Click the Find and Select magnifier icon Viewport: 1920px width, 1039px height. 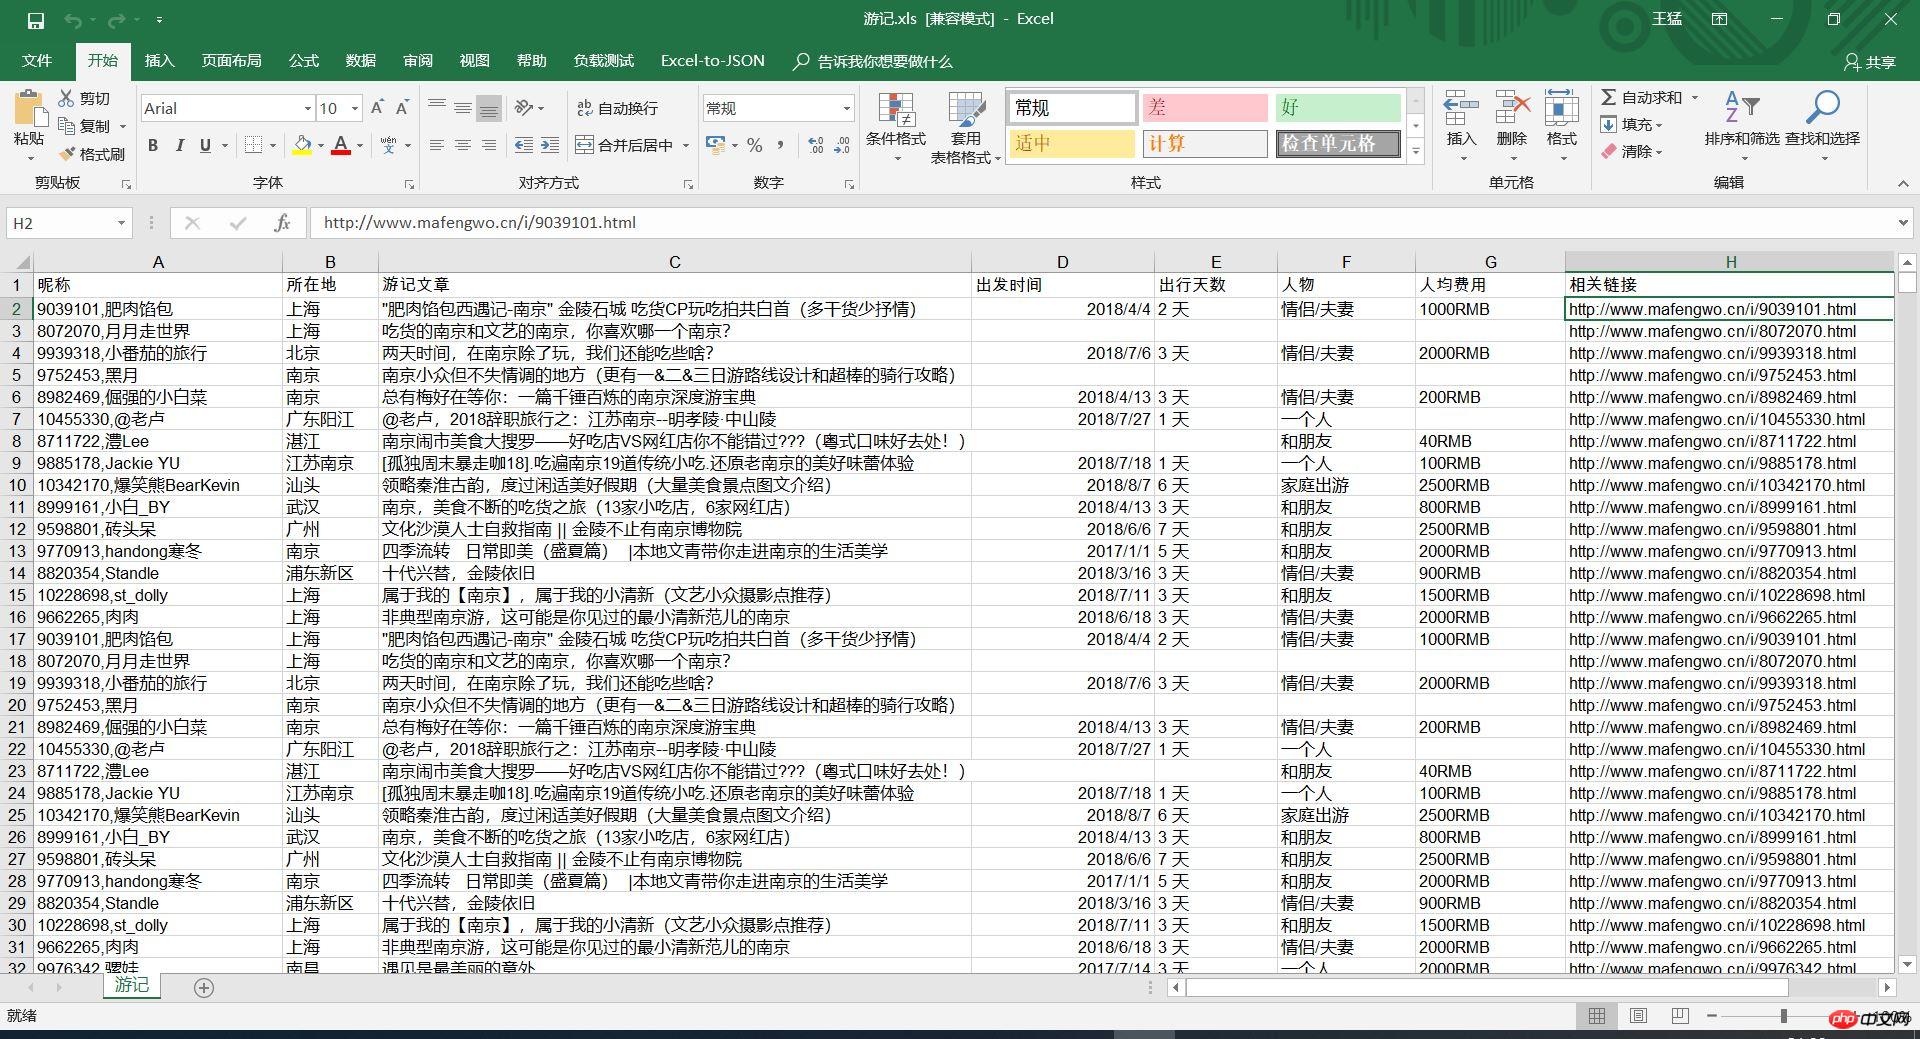pos(1822,108)
